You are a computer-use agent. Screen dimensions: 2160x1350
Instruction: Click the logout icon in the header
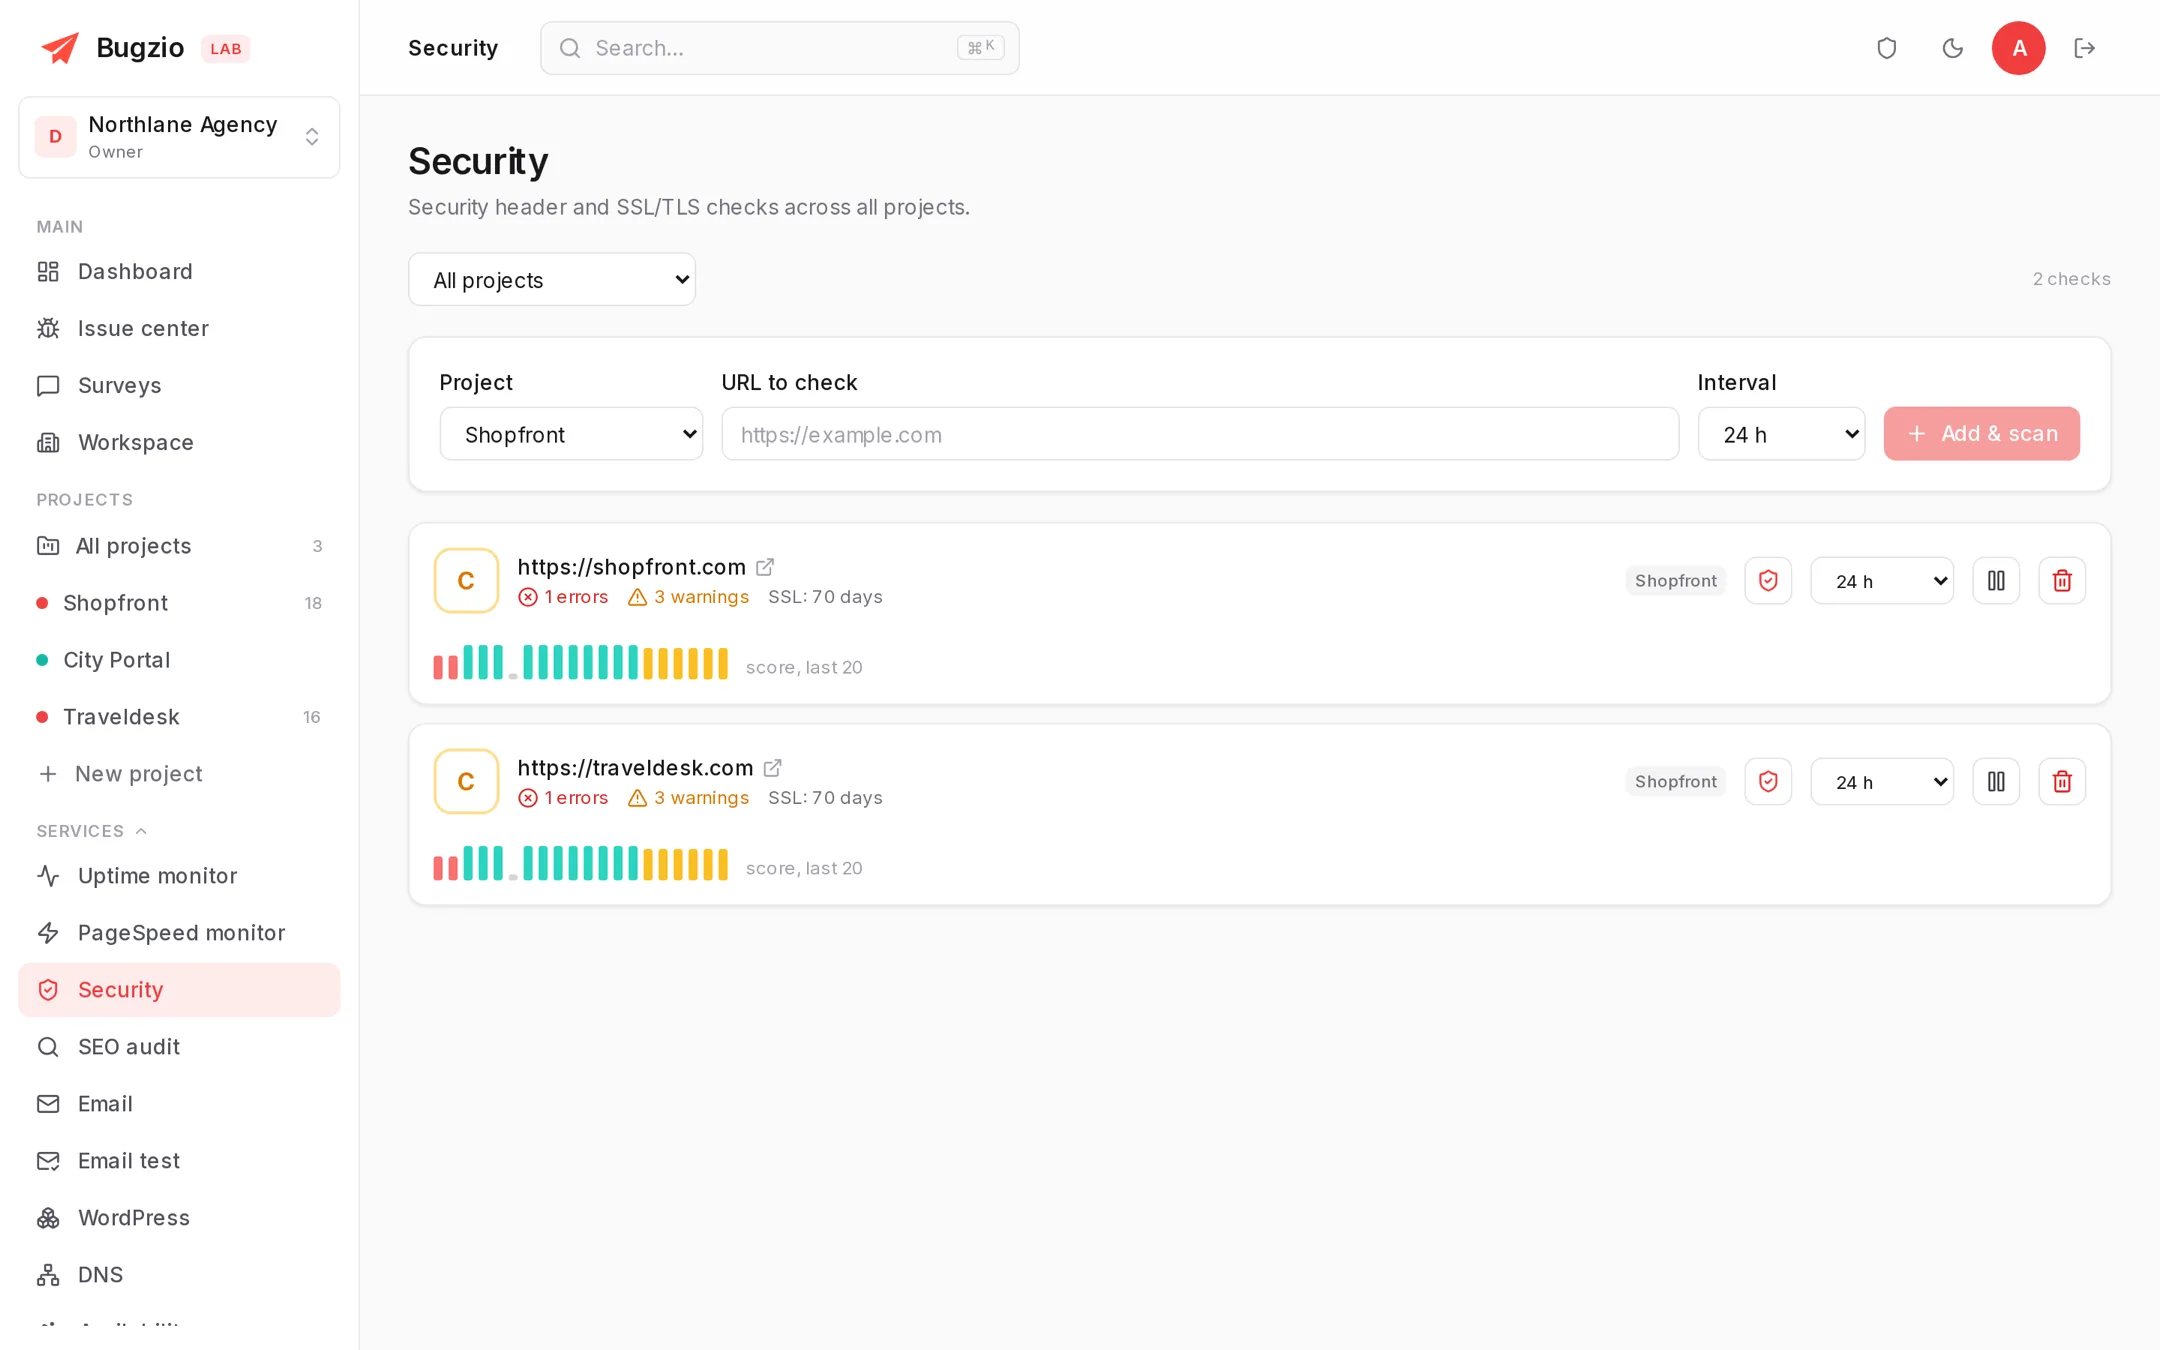2084,48
